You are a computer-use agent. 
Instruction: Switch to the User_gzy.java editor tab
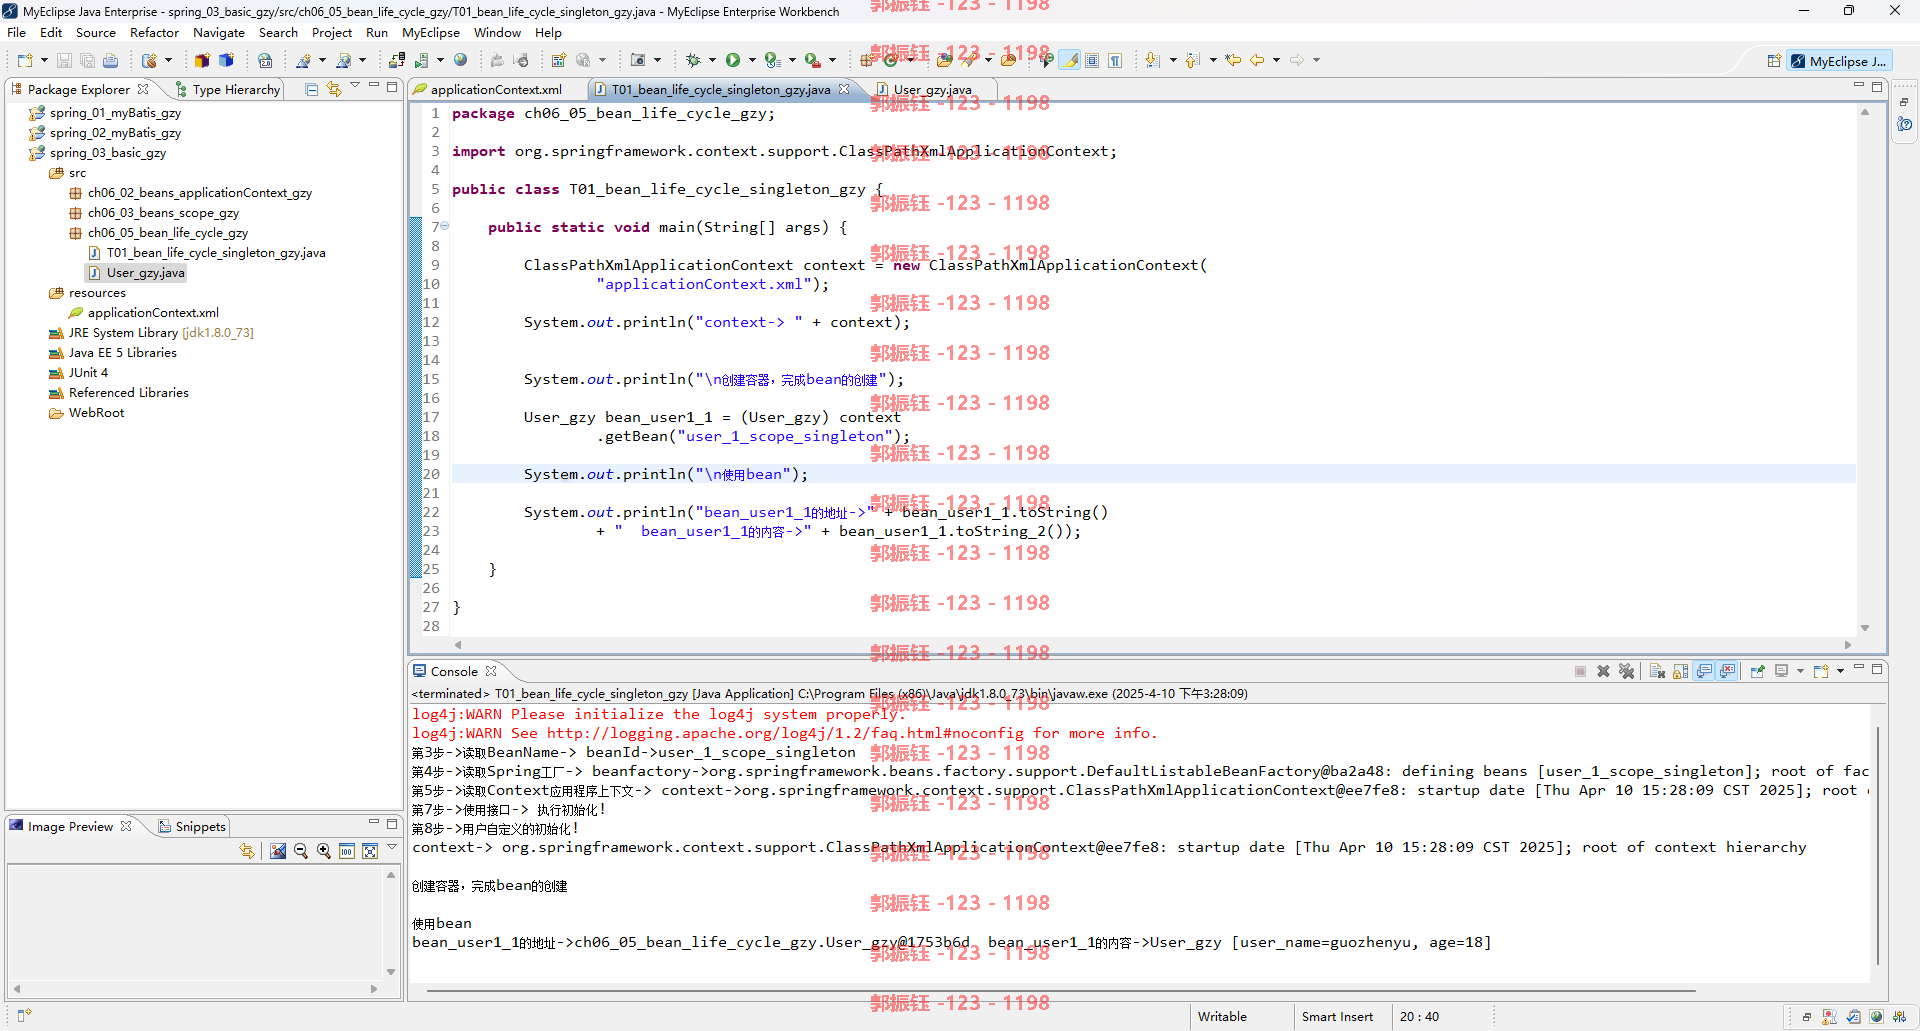pyautogui.click(x=932, y=89)
